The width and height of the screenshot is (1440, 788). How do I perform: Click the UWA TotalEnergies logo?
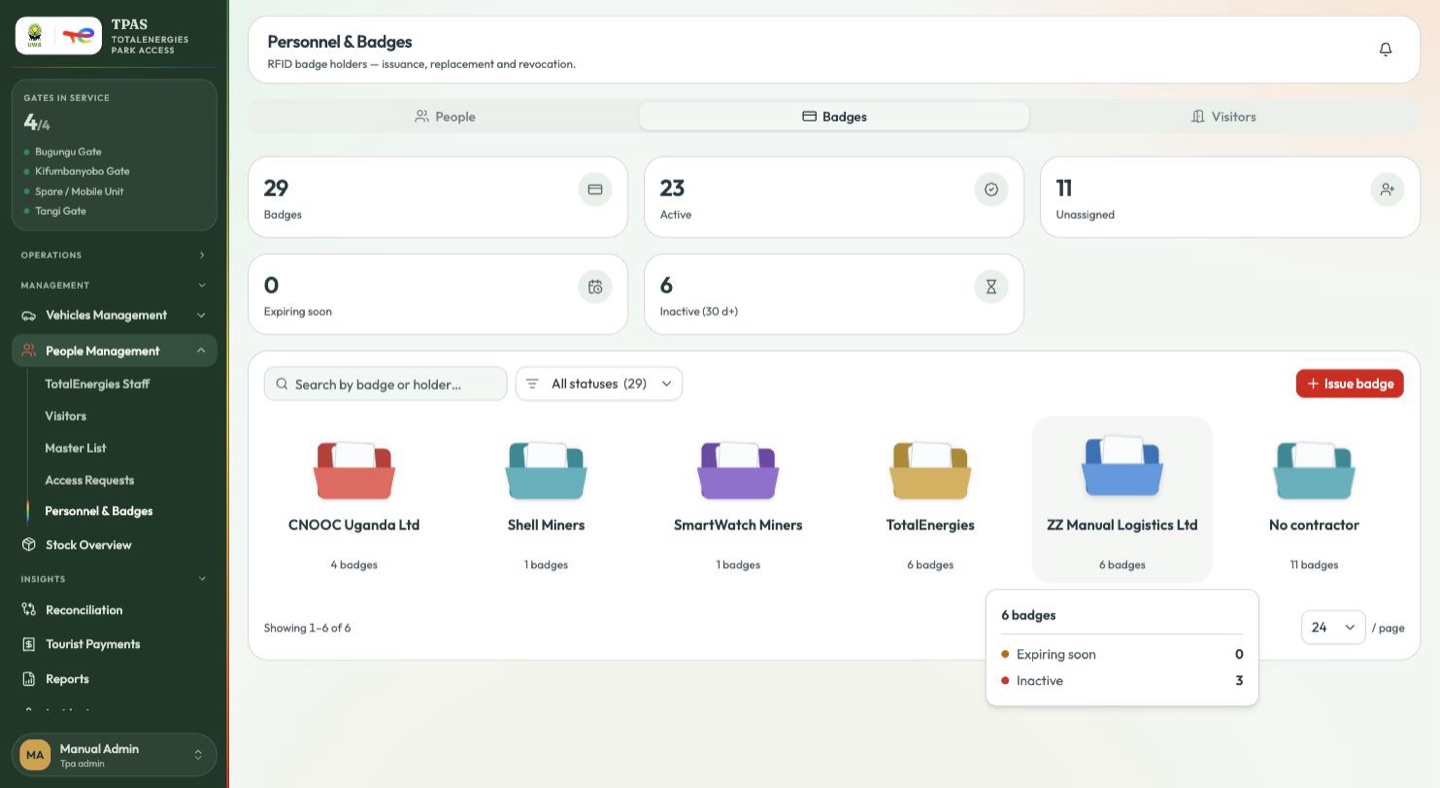58,36
